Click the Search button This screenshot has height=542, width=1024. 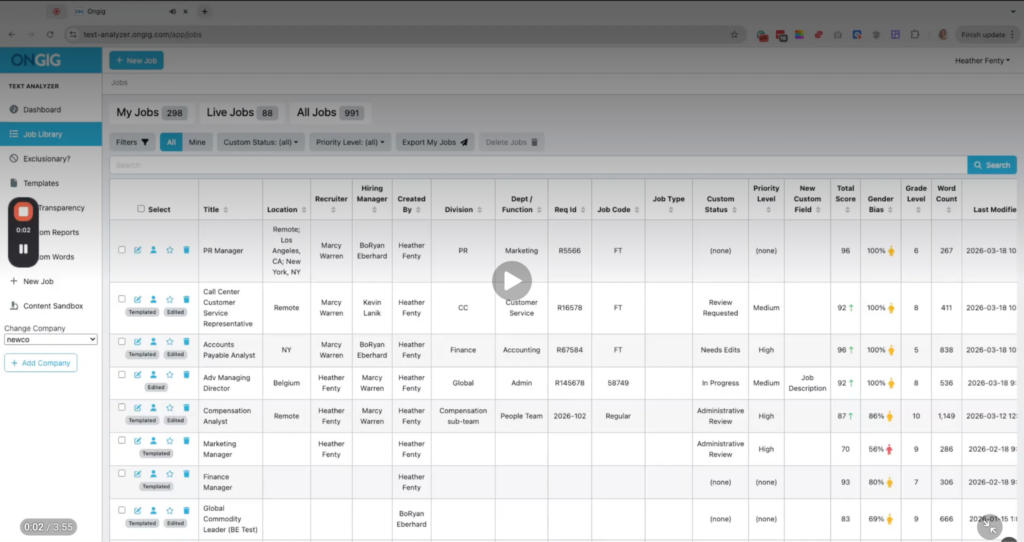click(992, 165)
